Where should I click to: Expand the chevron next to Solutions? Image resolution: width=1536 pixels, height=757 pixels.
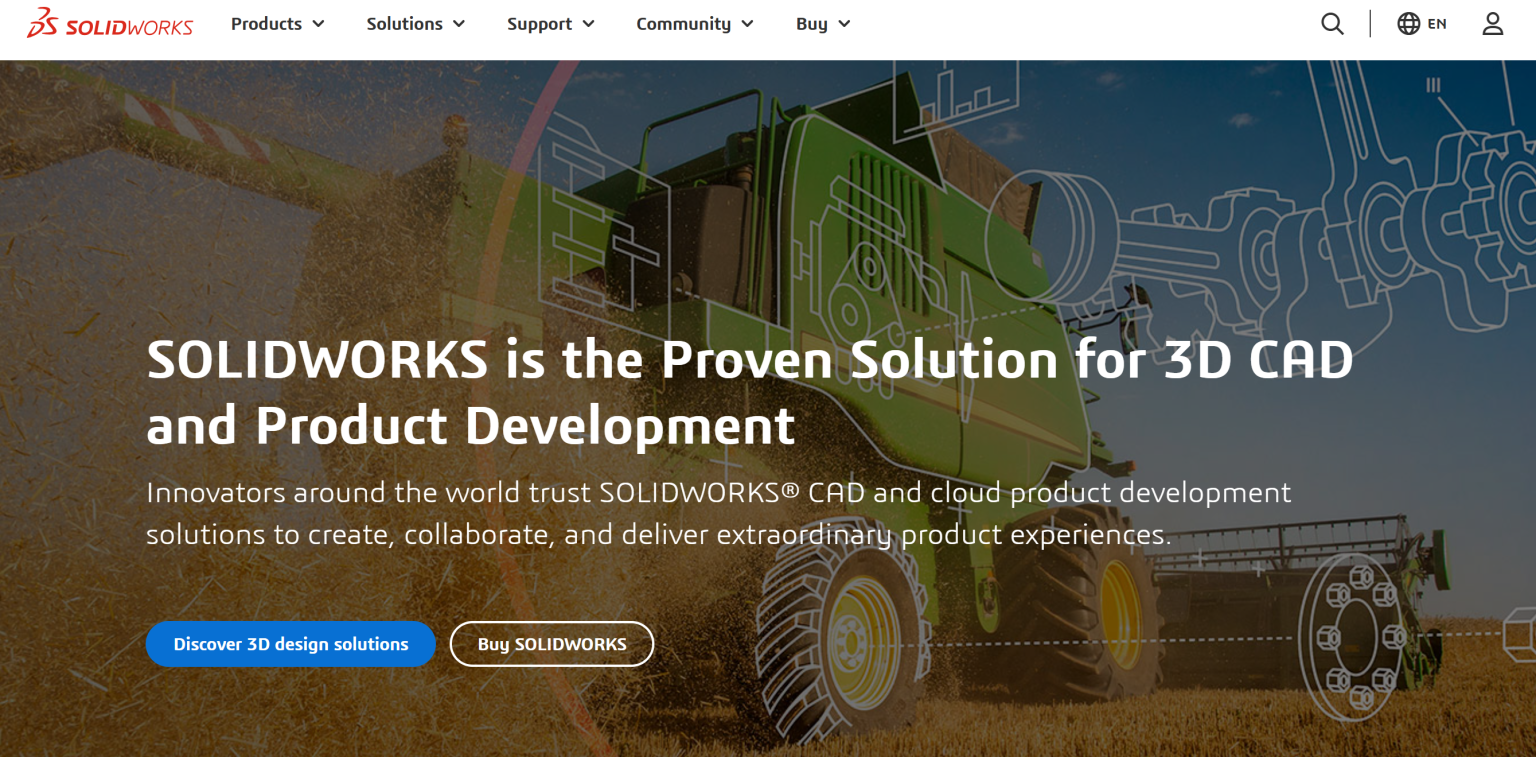coord(459,24)
